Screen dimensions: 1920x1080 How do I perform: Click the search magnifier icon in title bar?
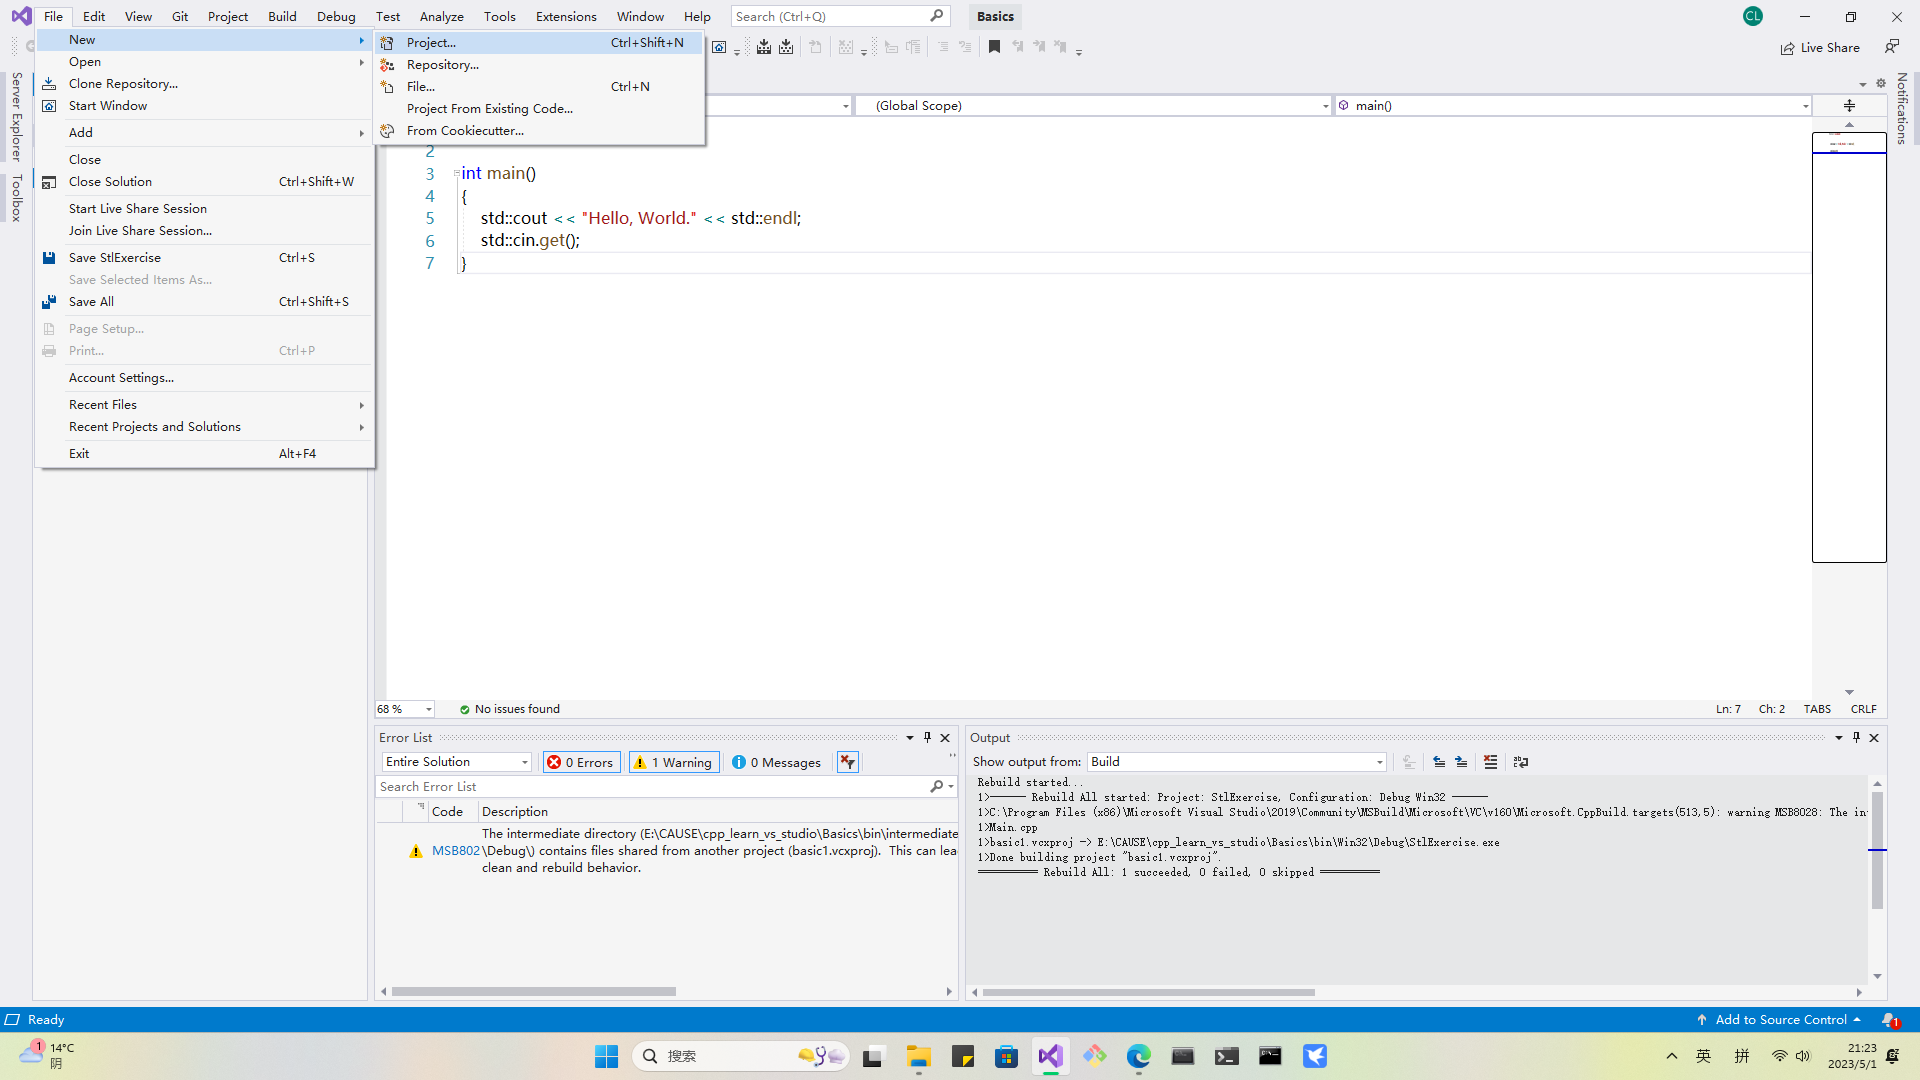click(936, 16)
